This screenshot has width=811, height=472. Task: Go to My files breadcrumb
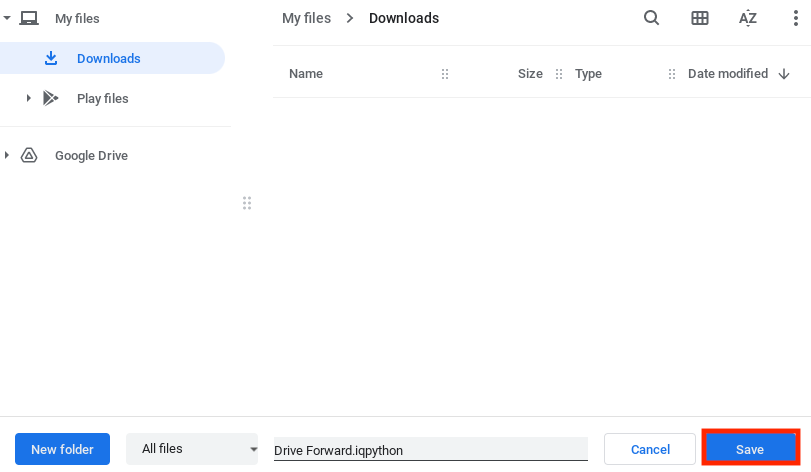click(305, 18)
